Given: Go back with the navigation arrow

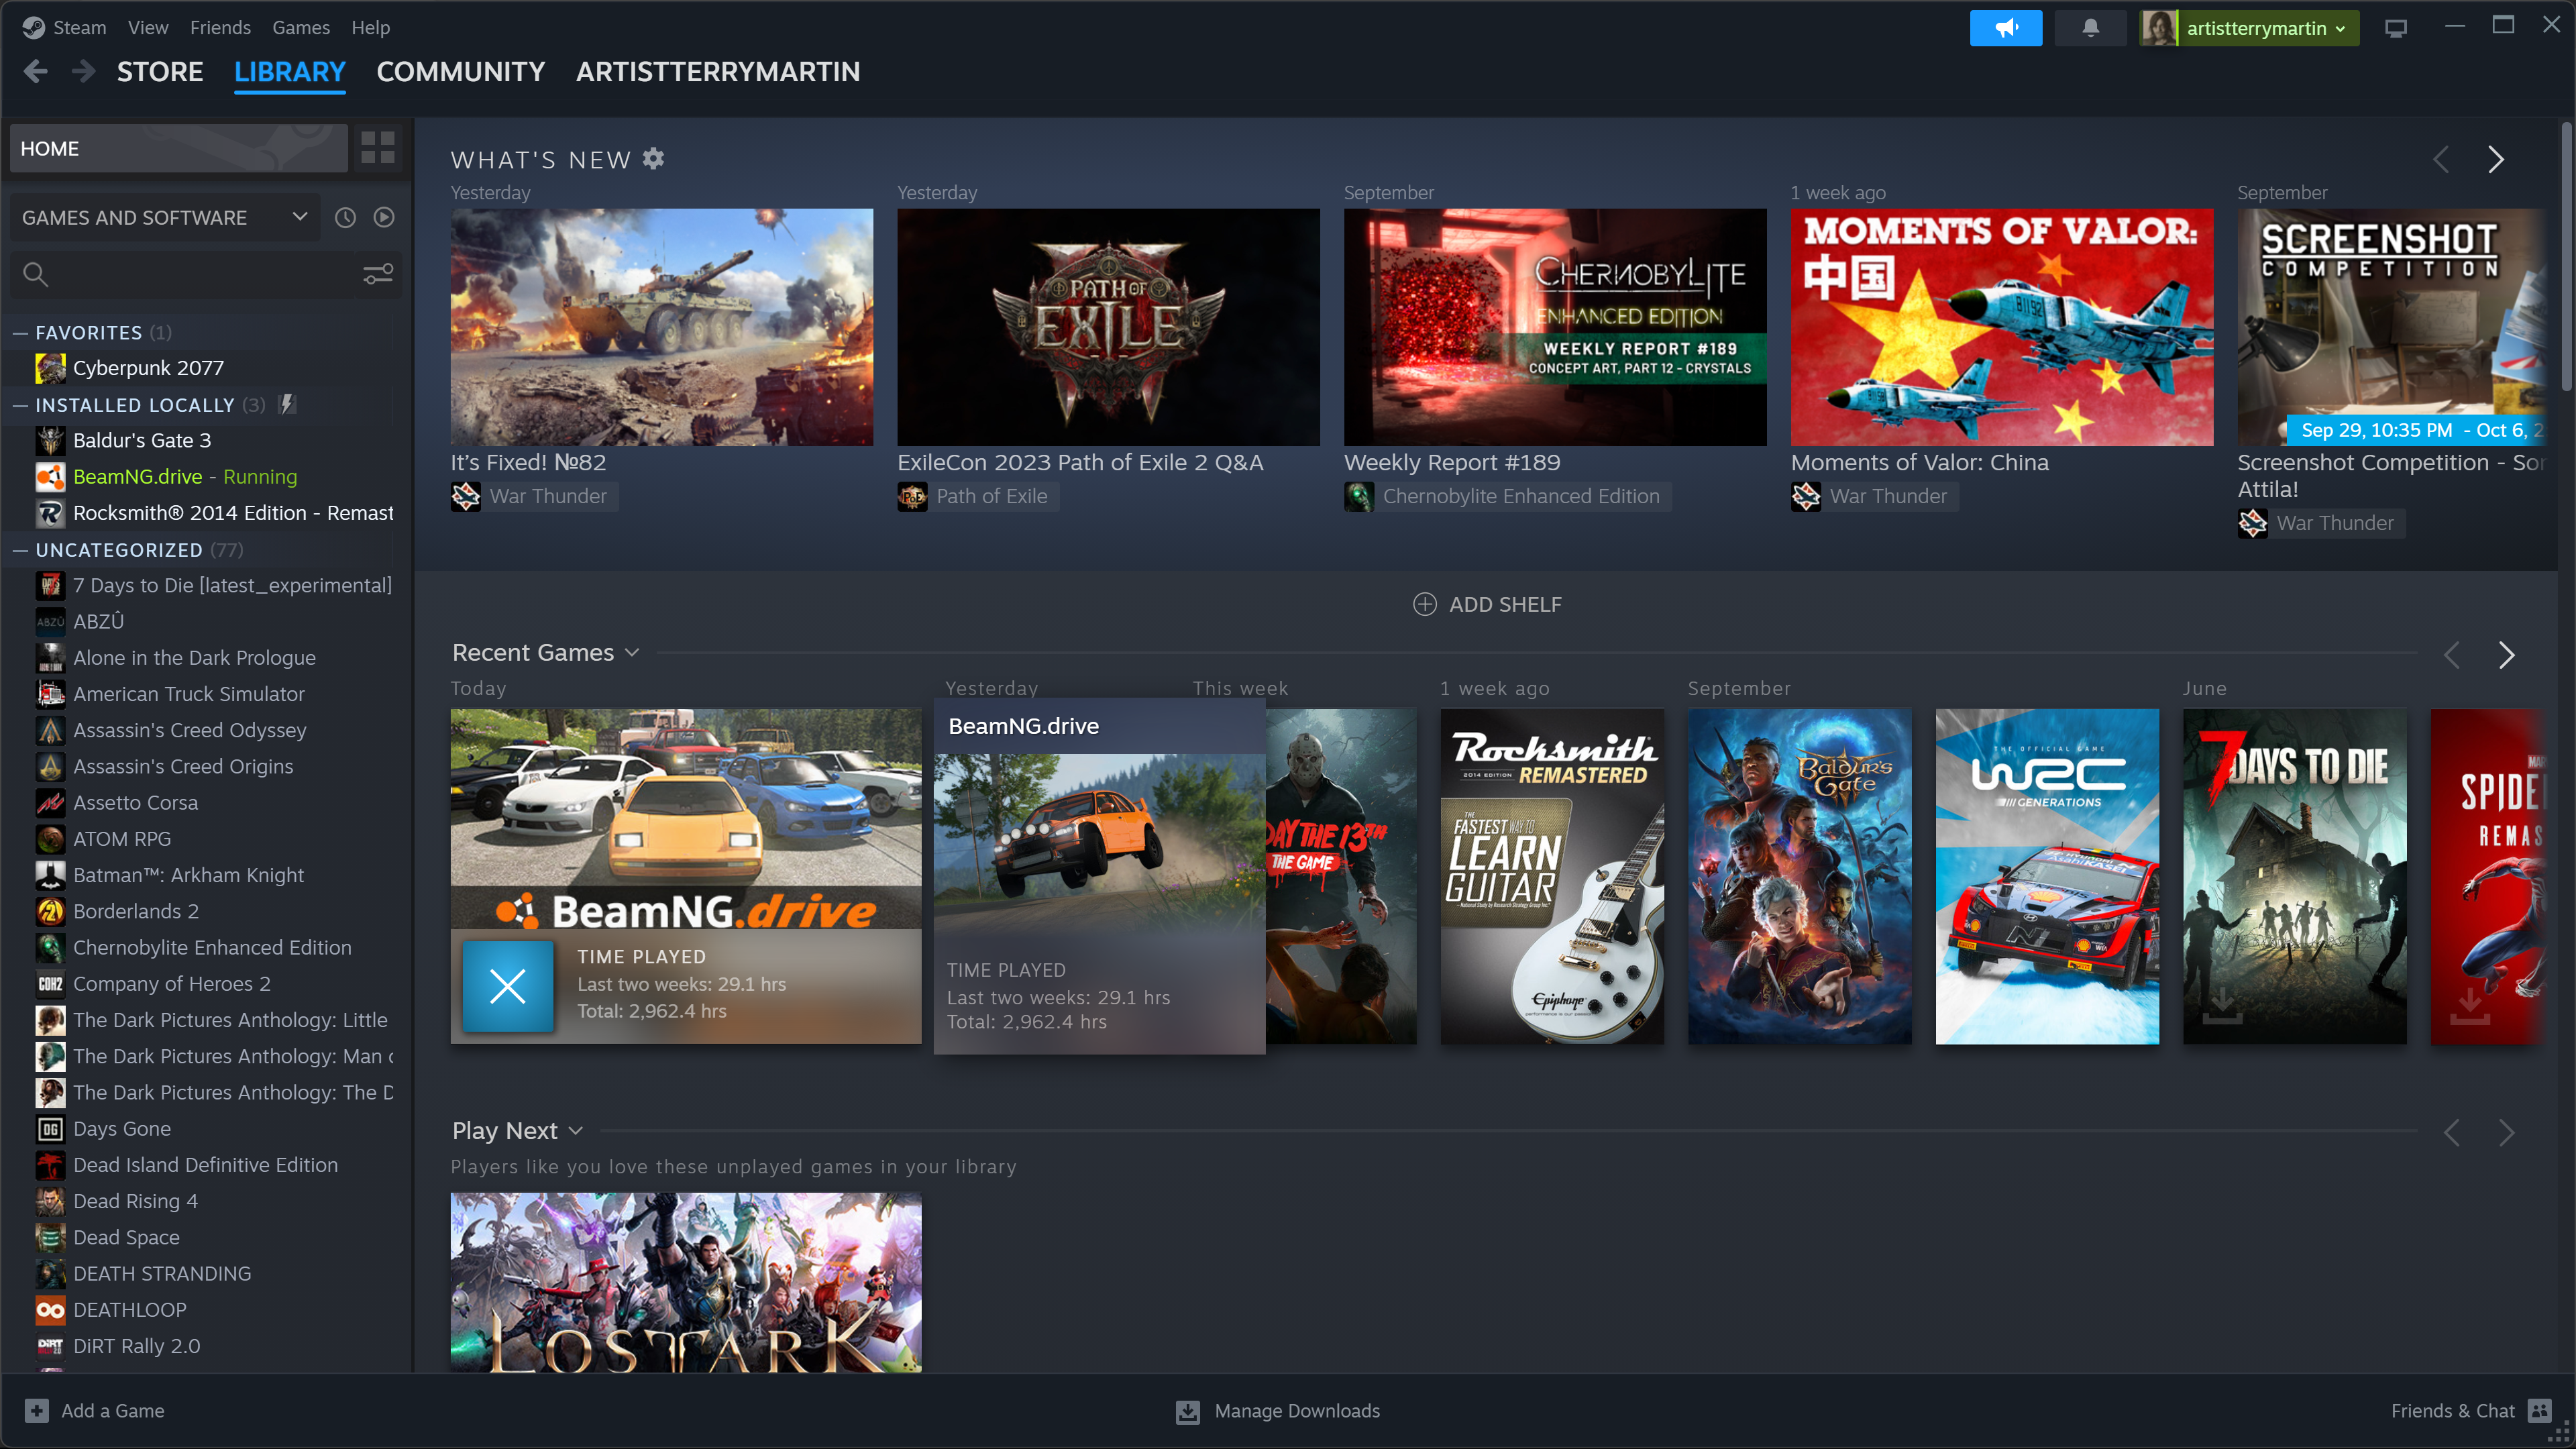Looking at the screenshot, I should point(36,72).
